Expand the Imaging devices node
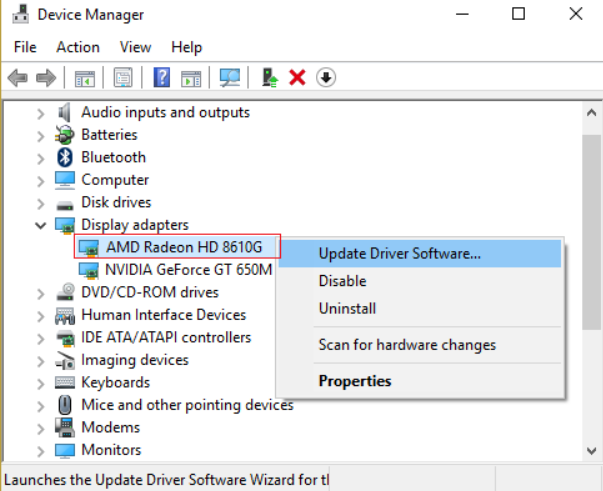This screenshot has width=603, height=491. coord(41,361)
